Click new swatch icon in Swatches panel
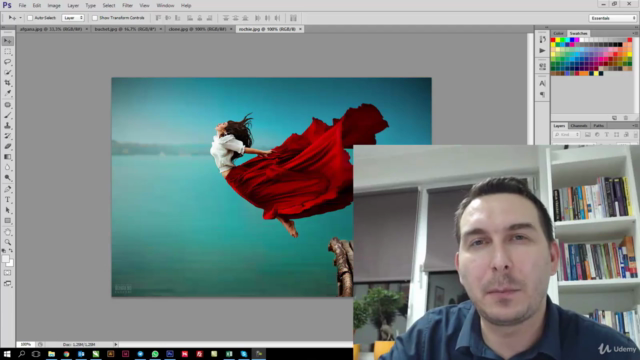Viewport: 640px width, 360px height. pyautogui.click(x=614, y=118)
